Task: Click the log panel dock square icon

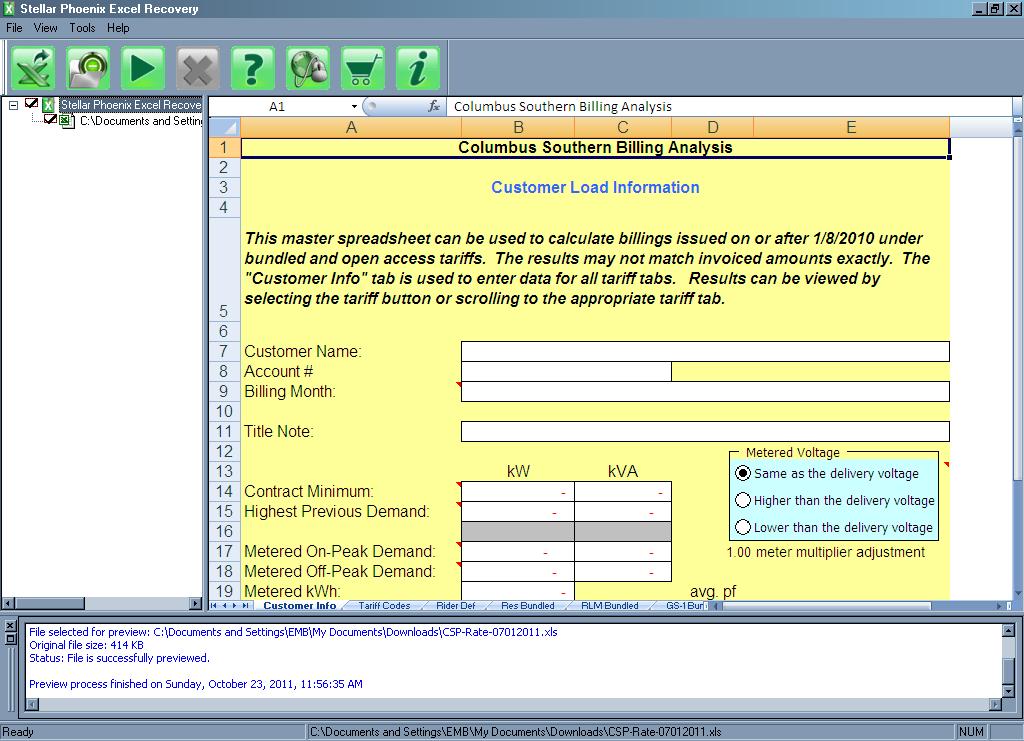Action: (x=10, y=638)
